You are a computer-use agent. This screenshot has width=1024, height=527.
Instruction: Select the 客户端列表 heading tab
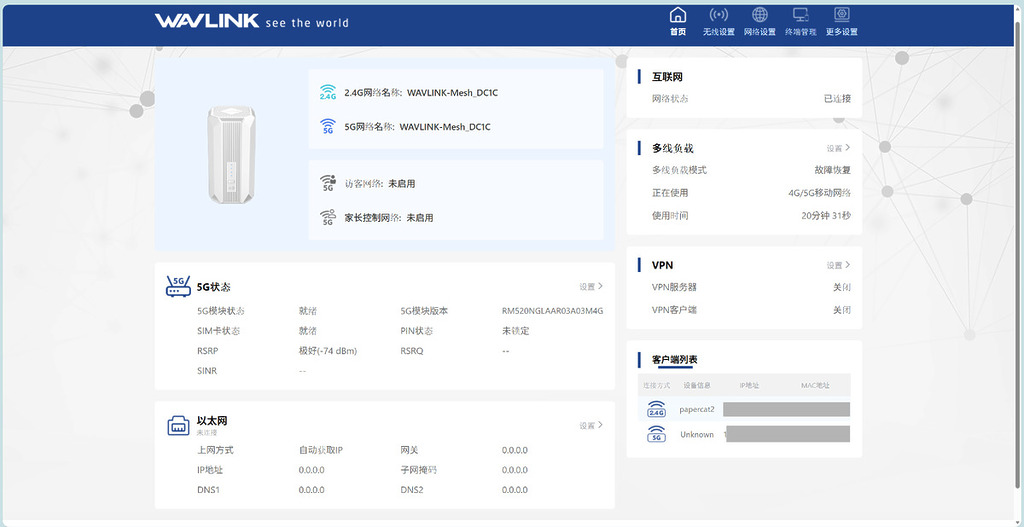675,360
